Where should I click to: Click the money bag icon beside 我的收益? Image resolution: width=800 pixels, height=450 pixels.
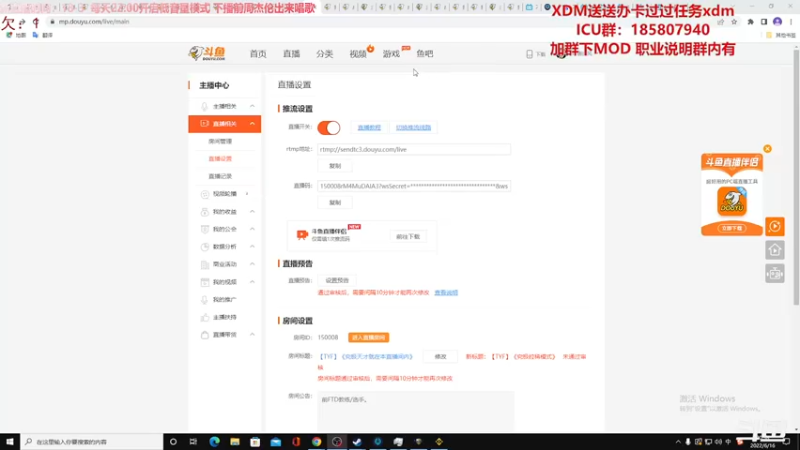coord(205,211)
